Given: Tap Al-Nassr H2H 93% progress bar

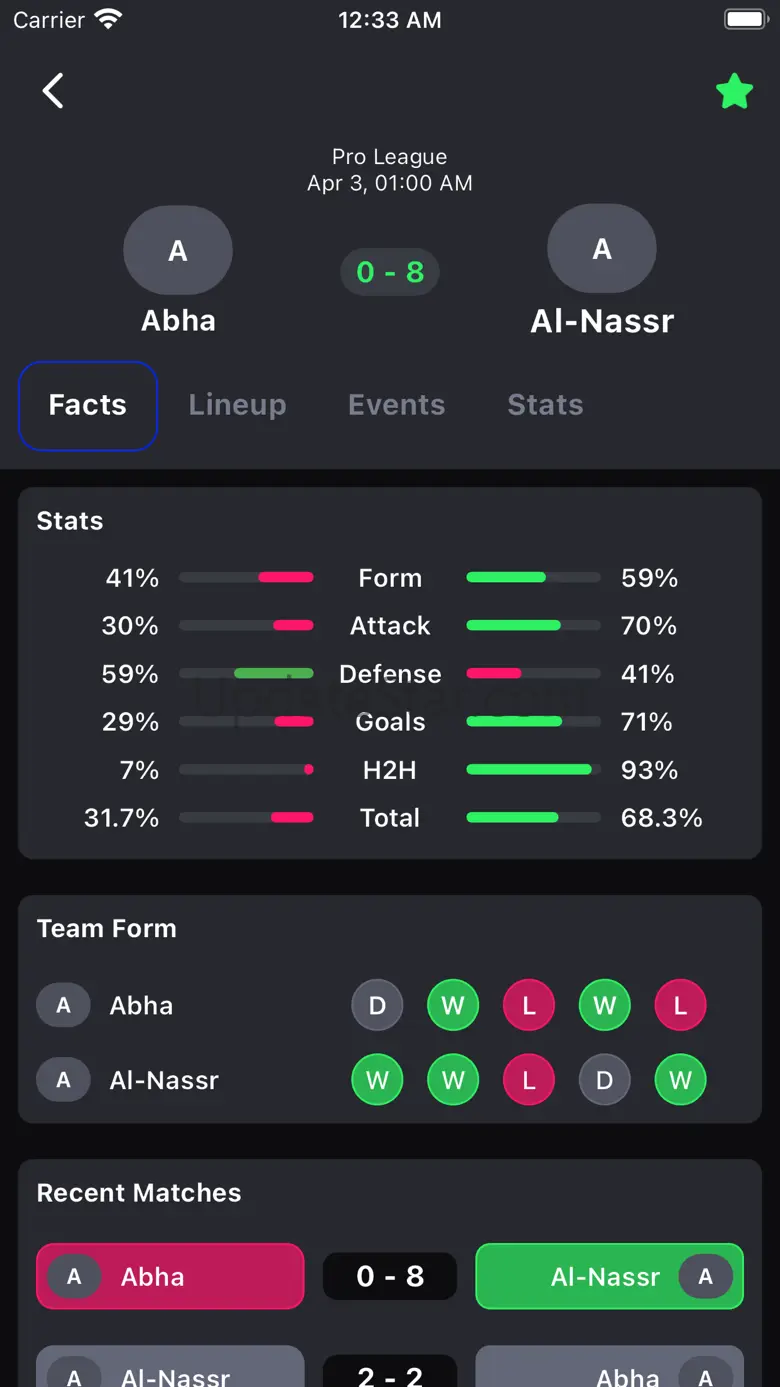Looking at the screenshot, I should pyautogui.click(x=533, y=770).
